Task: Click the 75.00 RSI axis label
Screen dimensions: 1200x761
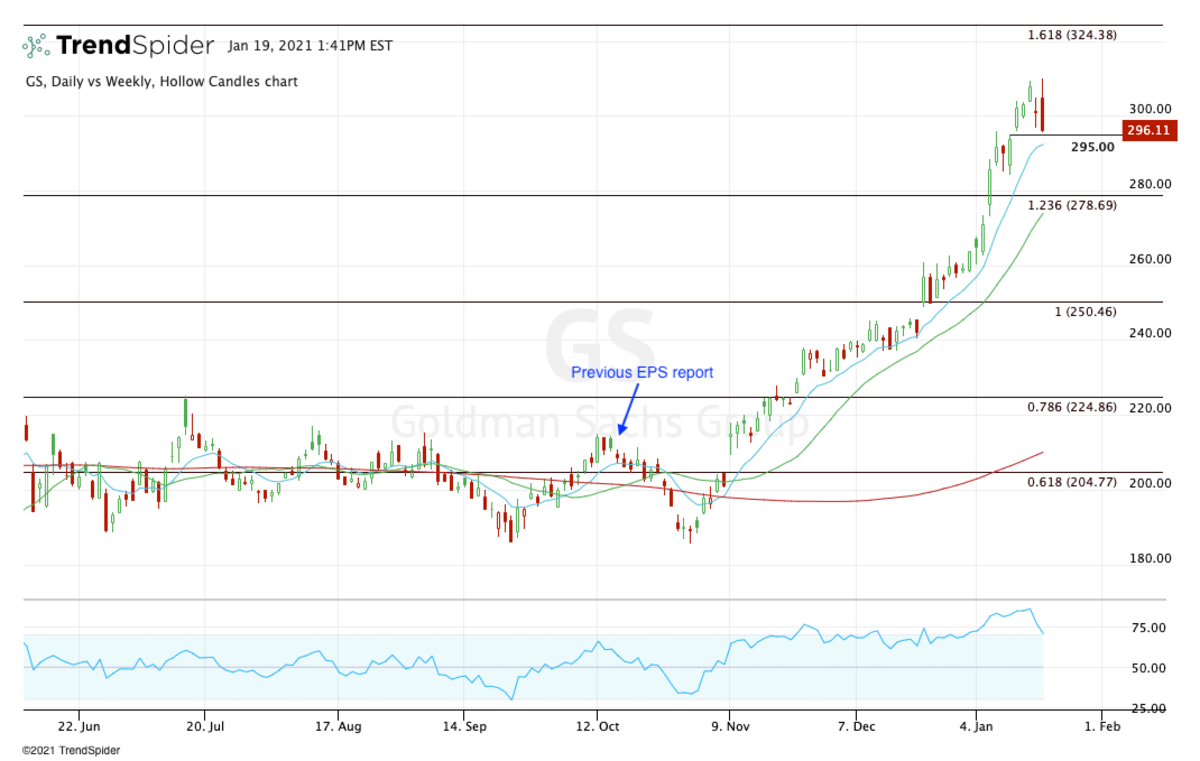Action: click(x=1150, y=628)
